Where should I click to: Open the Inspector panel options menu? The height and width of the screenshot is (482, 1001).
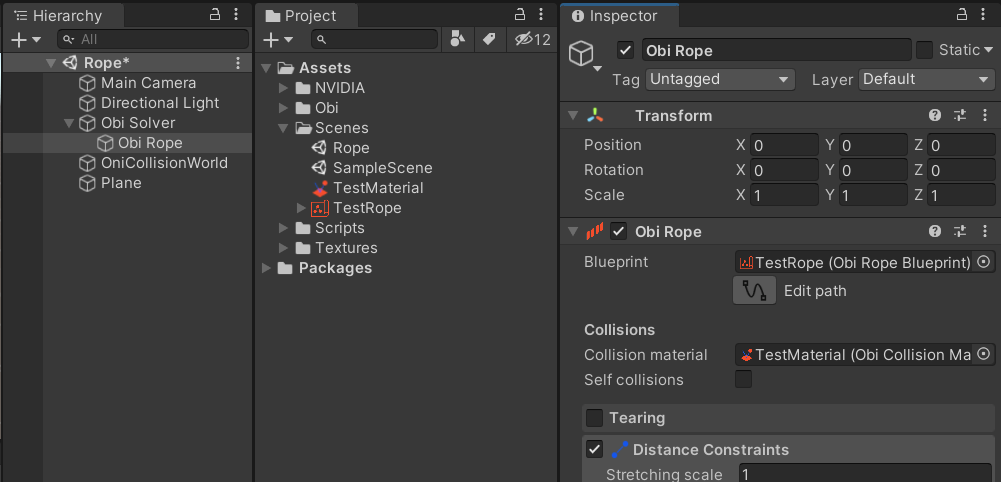click(x=983, y=14)
